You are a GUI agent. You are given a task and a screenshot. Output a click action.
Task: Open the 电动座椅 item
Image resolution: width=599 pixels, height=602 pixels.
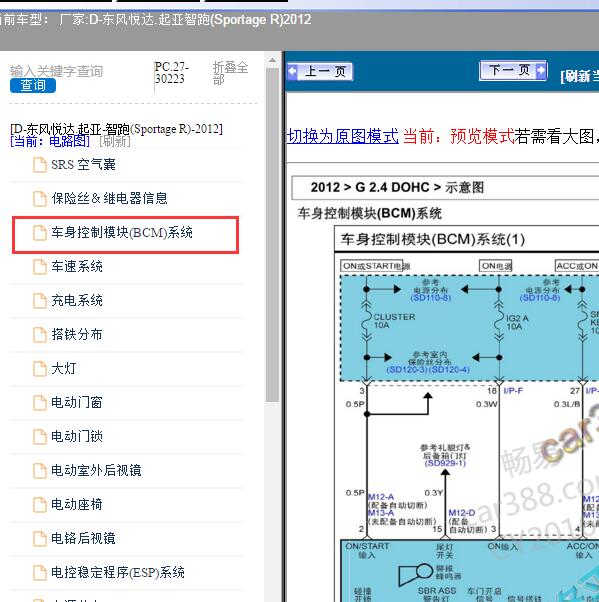coord(77,504)
